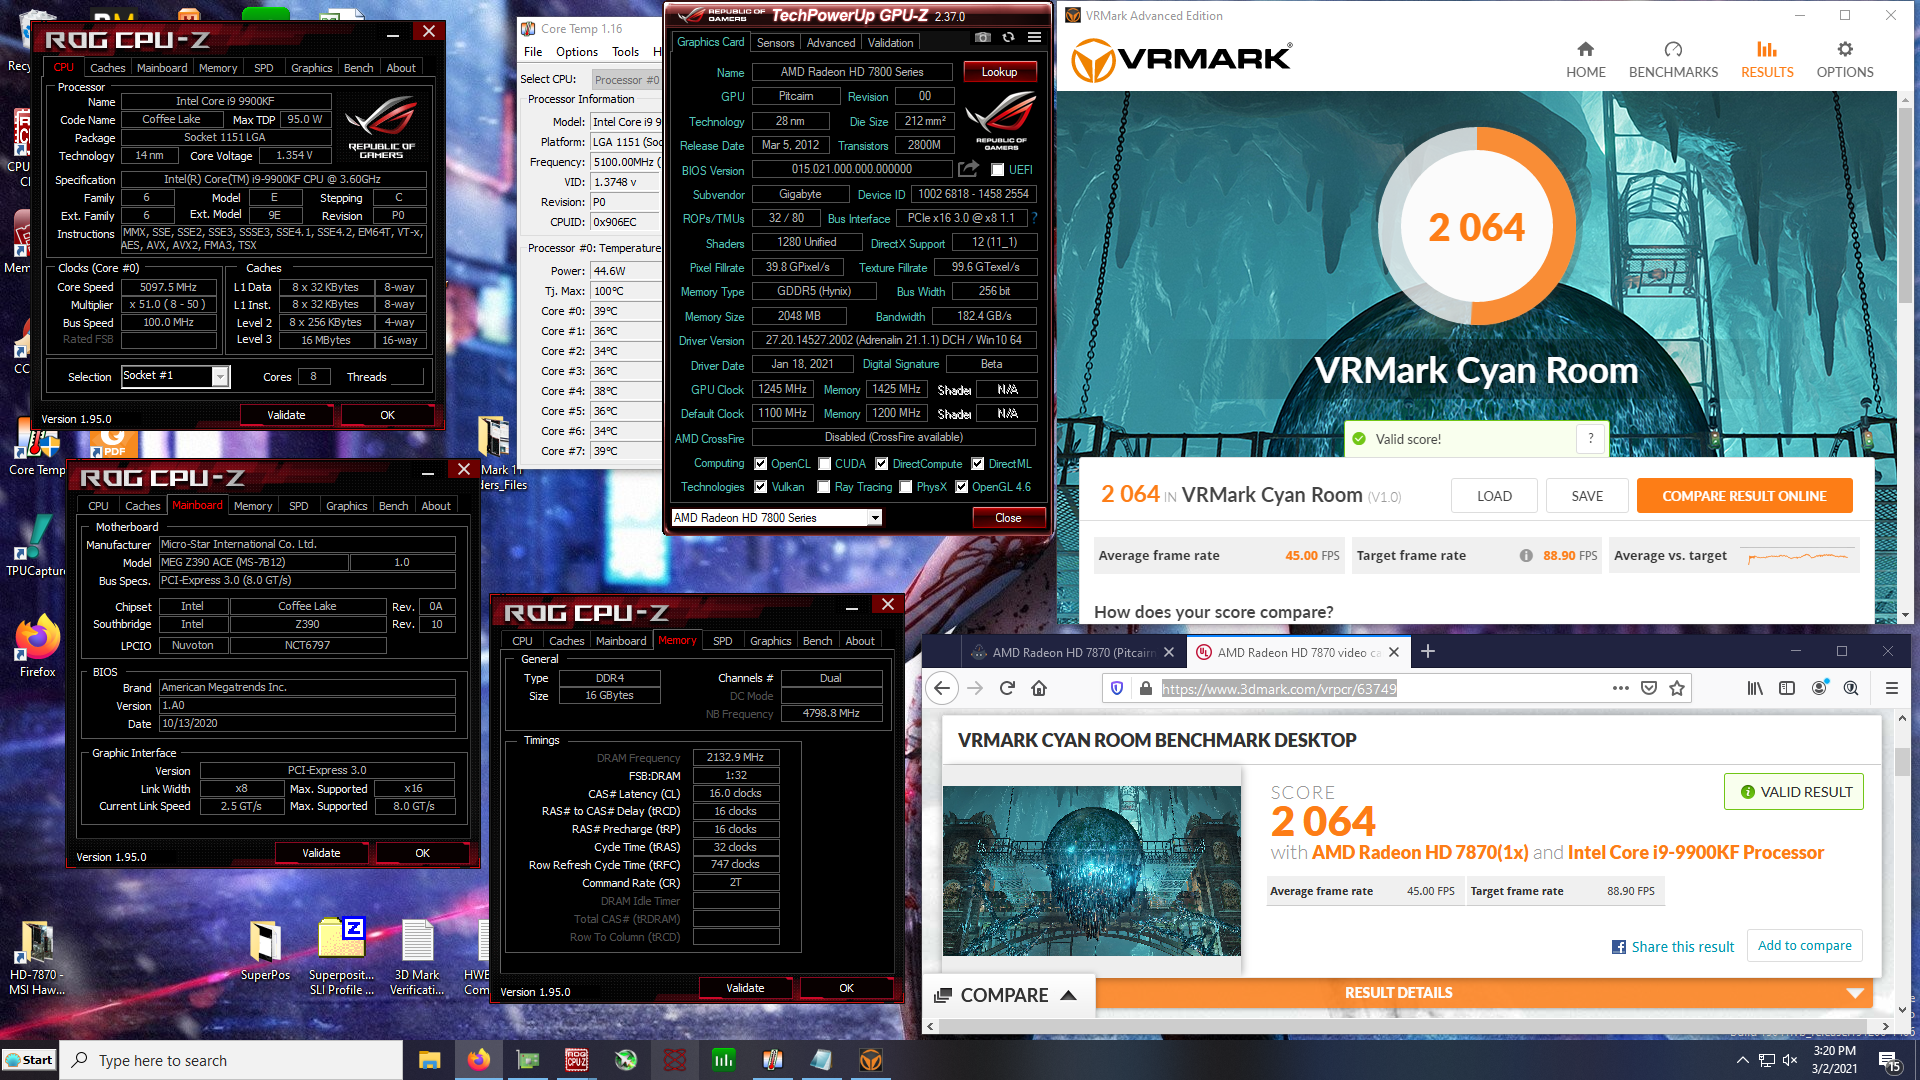Switch to Sensors tab in GPU-Z
This screenshot has height=1080, width=1920.
click(775, 43)
